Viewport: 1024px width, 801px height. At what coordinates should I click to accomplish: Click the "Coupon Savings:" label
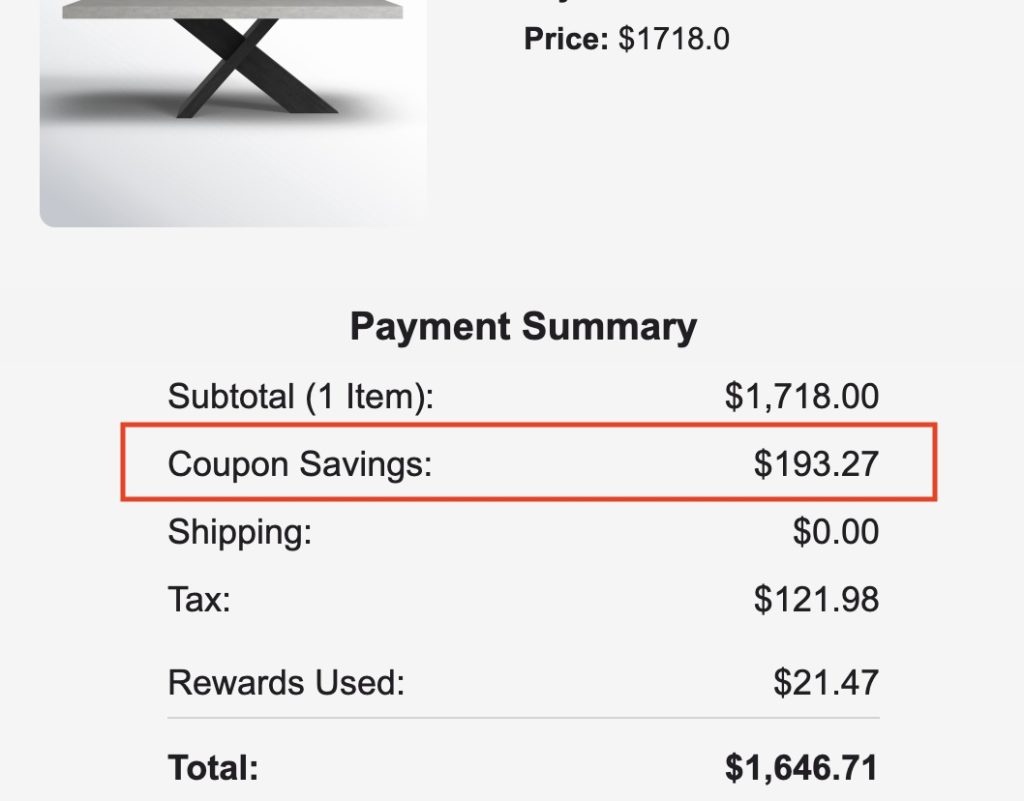point(300,464)
